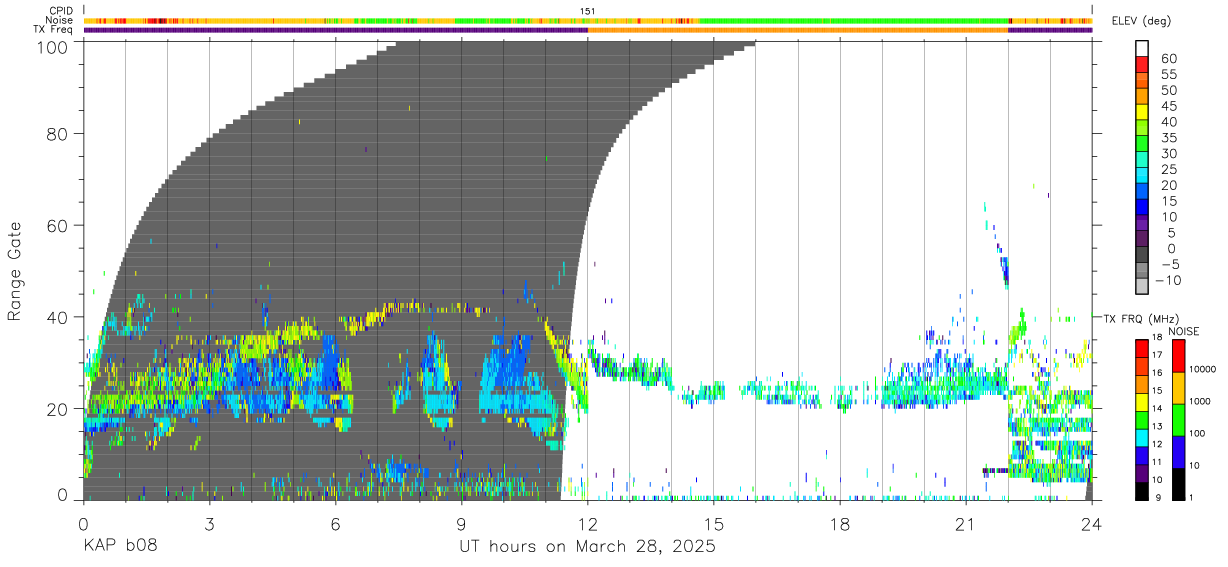Click the '151' CPID value
This screenshot has width=1228, height=567.
[x=588, y=11]
